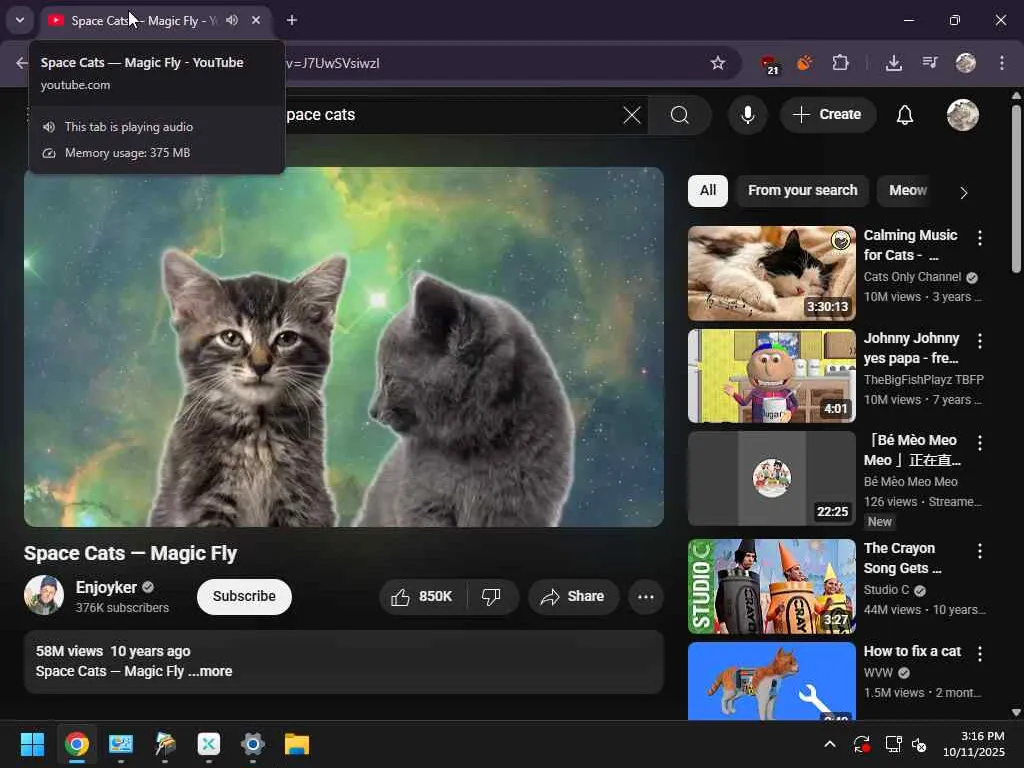Open Calming Music for Cats title
The image size is (1024, 768).
(x=910, y=245)
